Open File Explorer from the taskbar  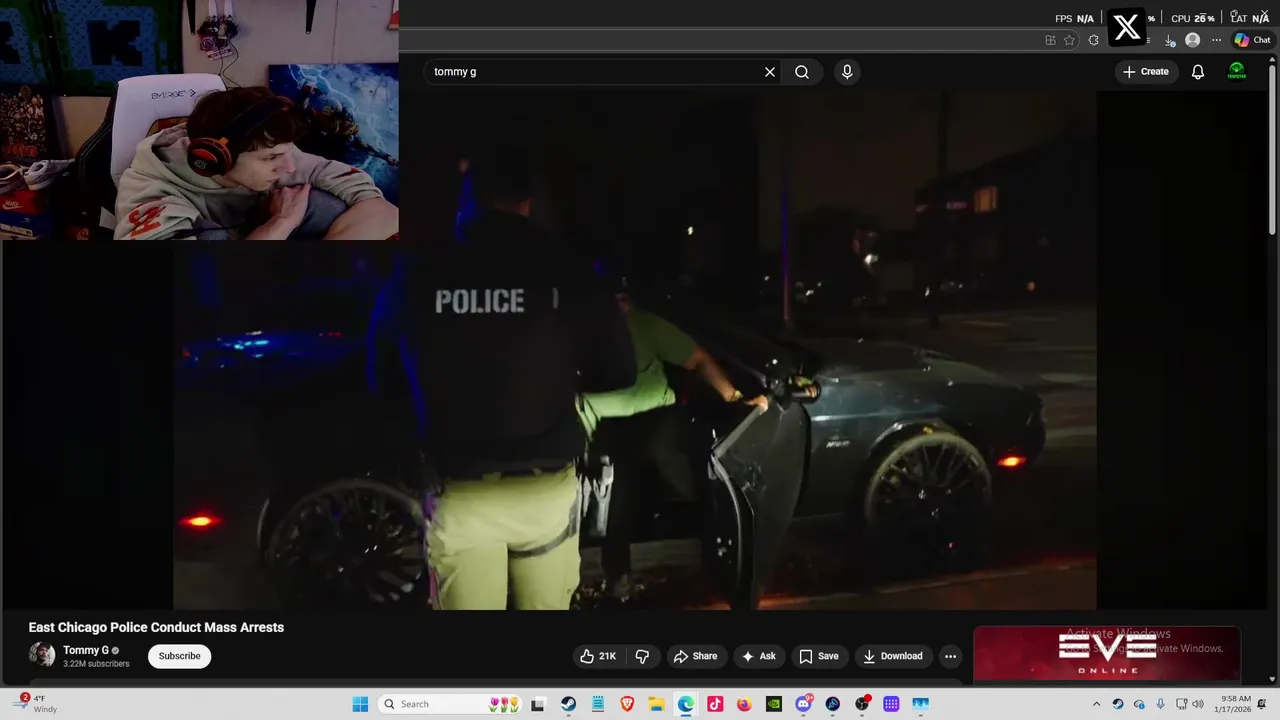[x=656, y=704]
